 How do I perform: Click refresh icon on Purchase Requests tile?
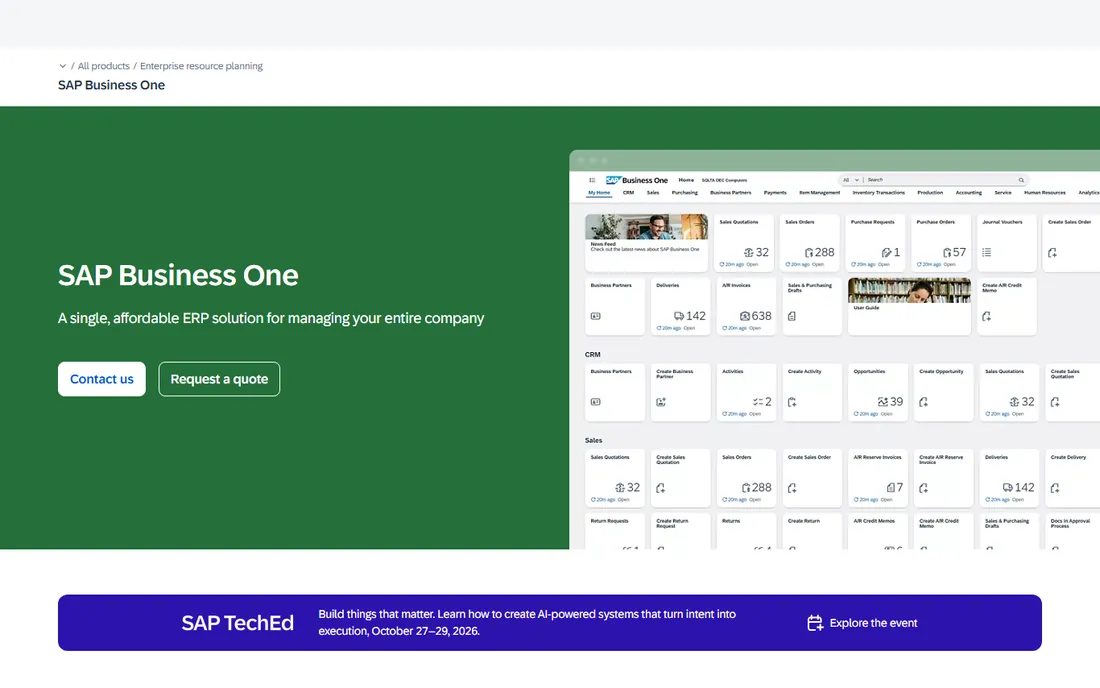tap(853, 264)
